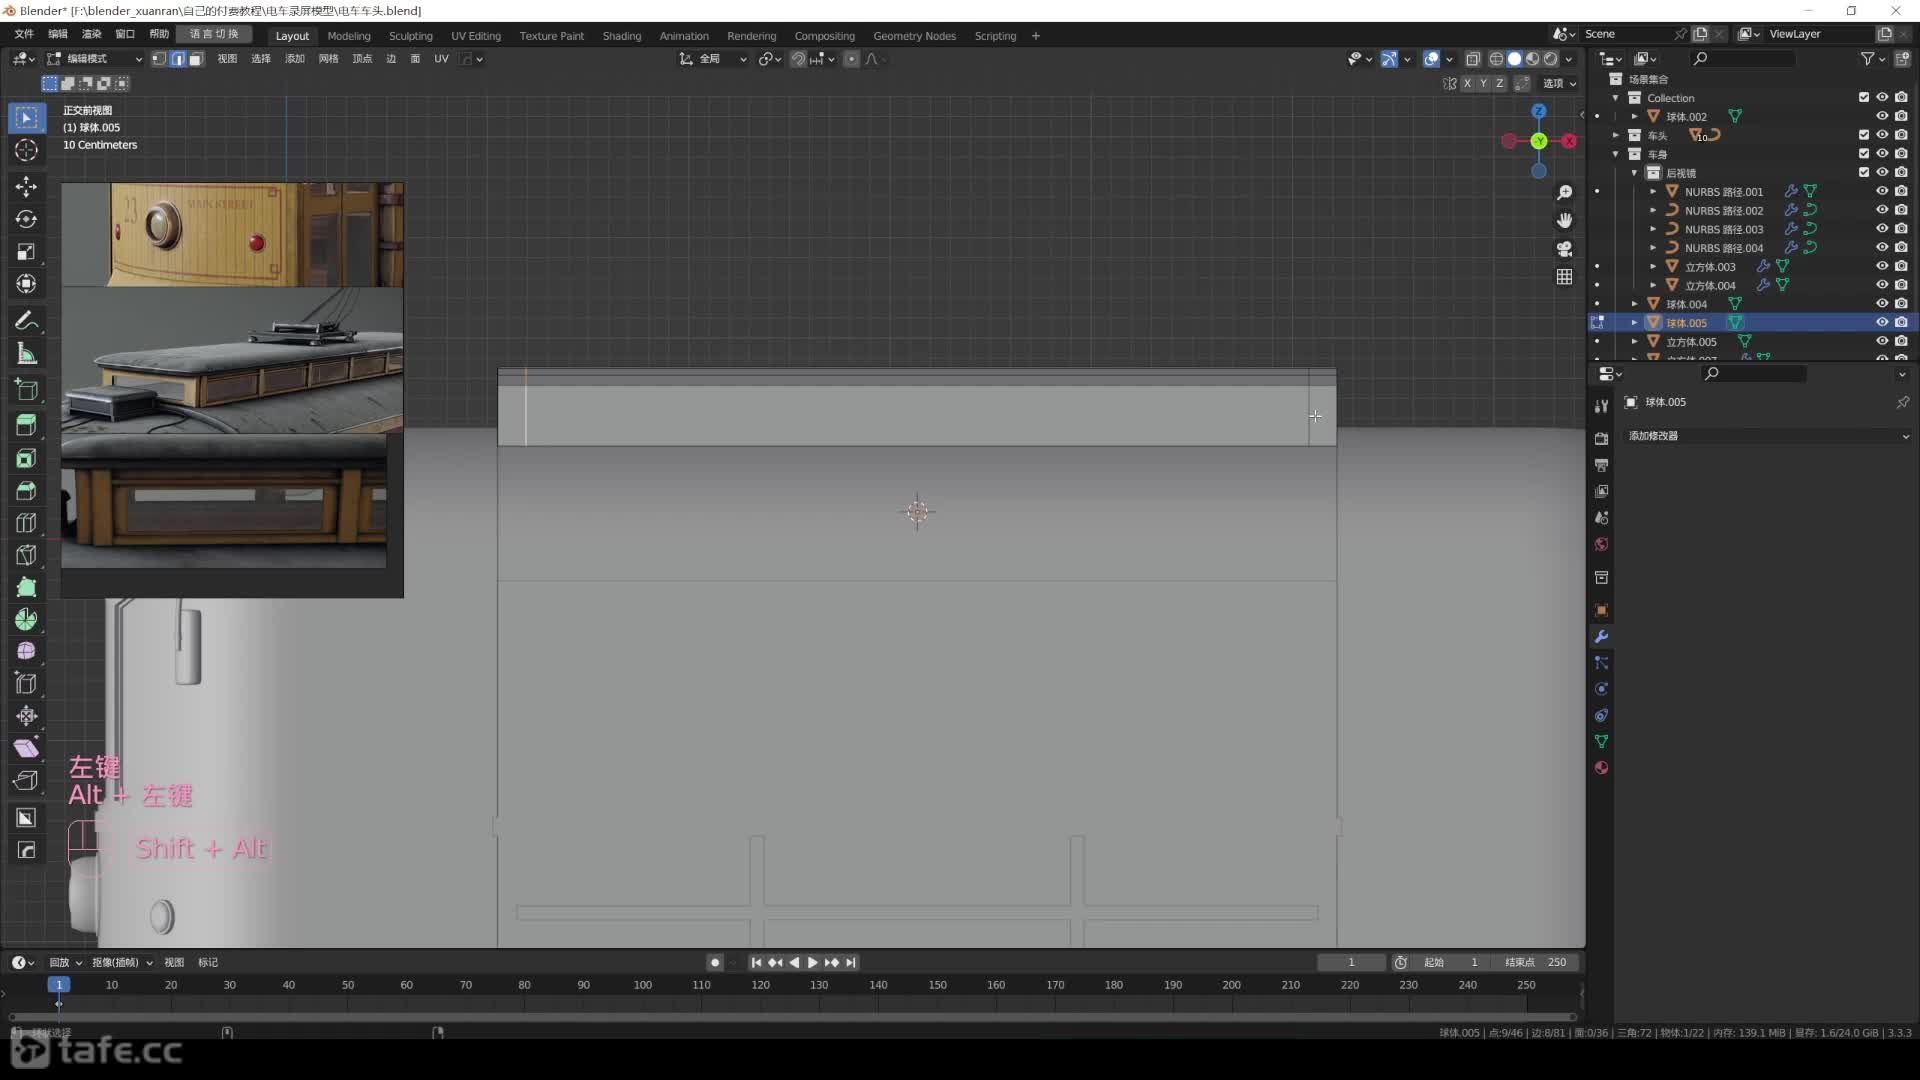This screenshot has width=1920, height=1080.
Task: Switch to vertex select mode
Action: pyautogui.click(x=159, y=59)
